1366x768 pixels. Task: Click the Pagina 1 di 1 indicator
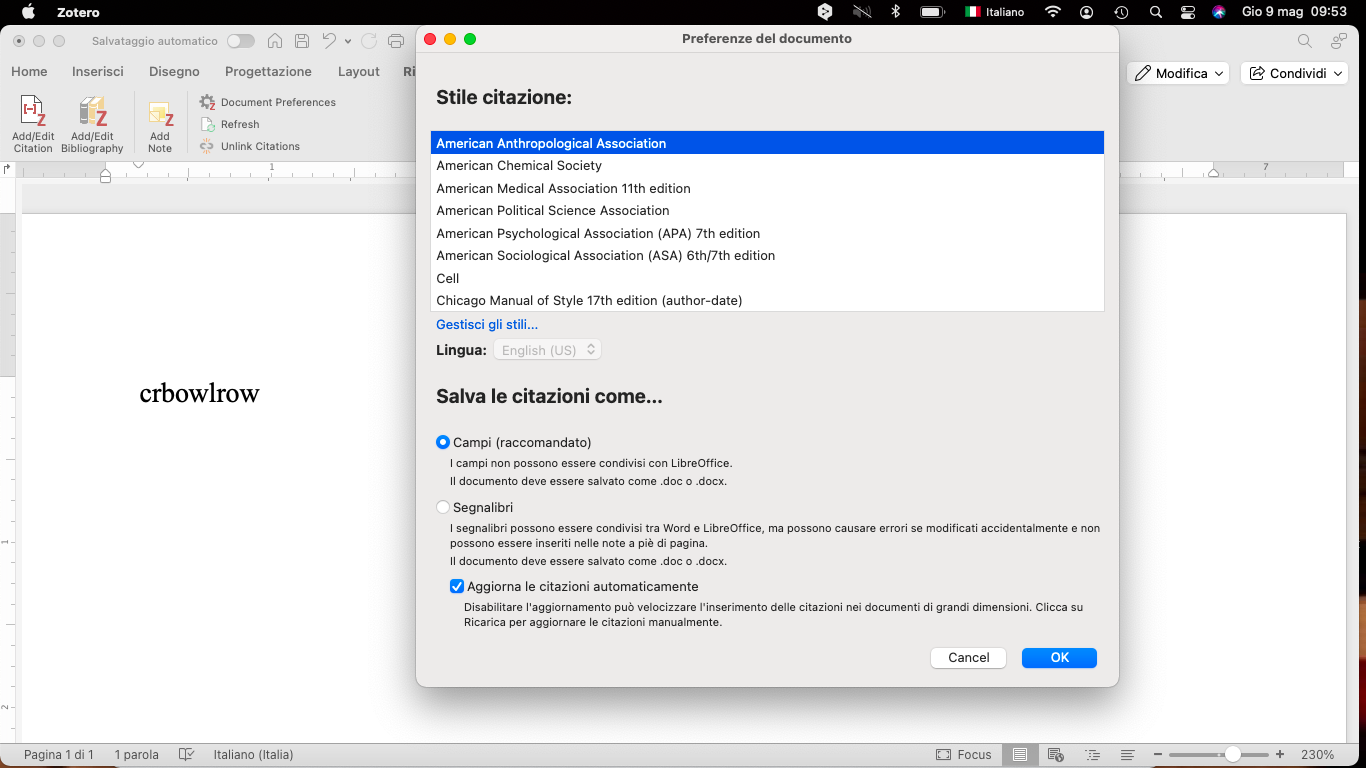[x=59, y=755]
